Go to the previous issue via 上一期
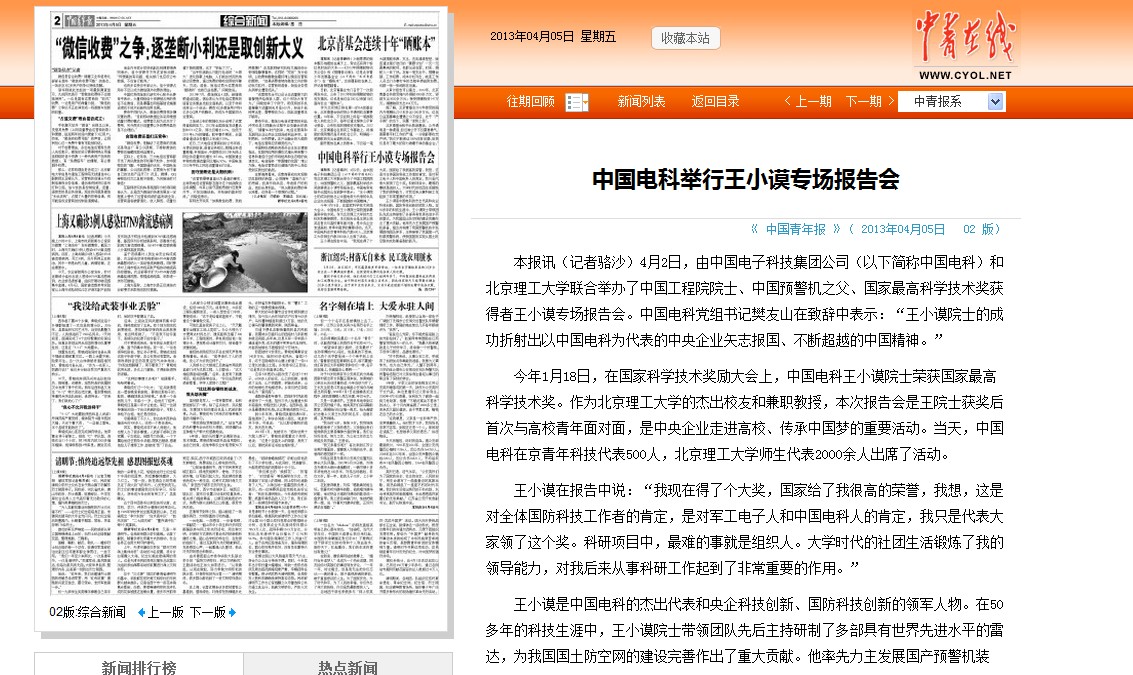This screenshot has width=1133, height=675. click(x=812, y=101)
